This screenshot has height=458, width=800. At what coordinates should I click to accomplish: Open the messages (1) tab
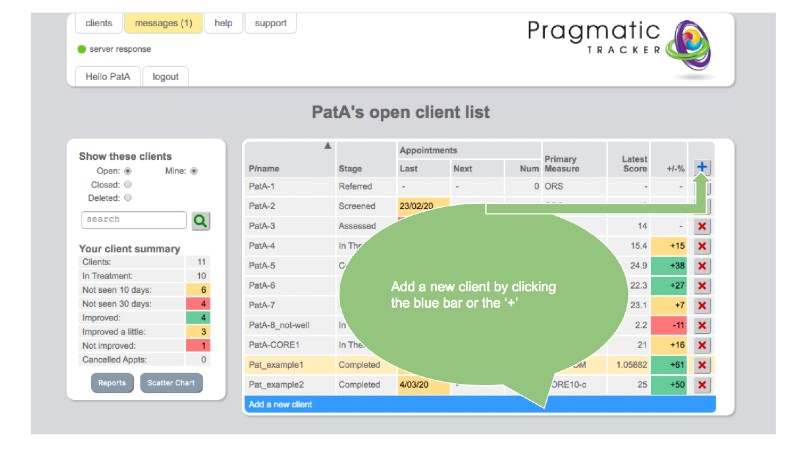coord(163,23)
